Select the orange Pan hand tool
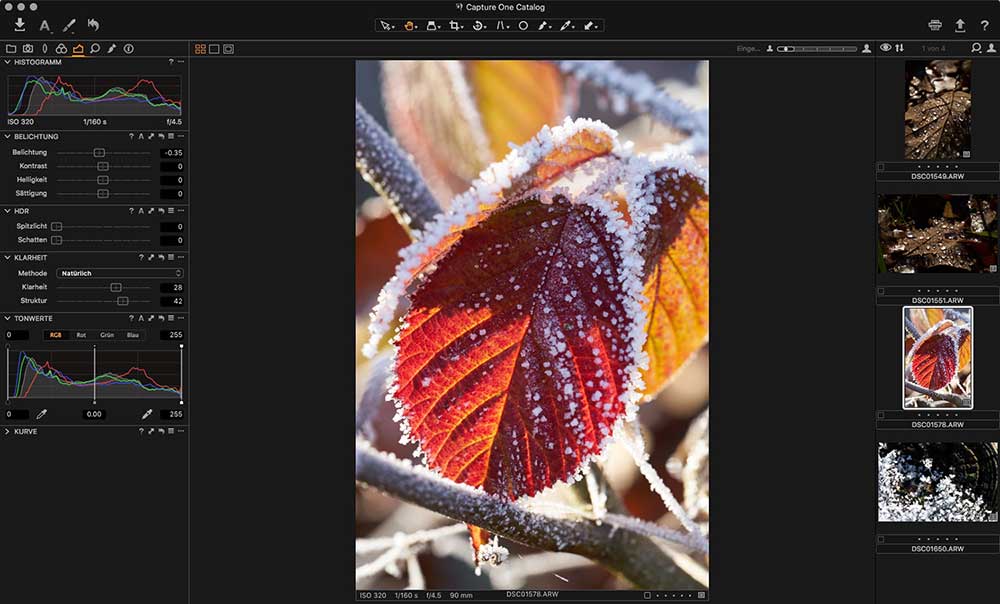The height and width of the screenshot is (604, 1000). pyautogui.click(x=409, y=26)
